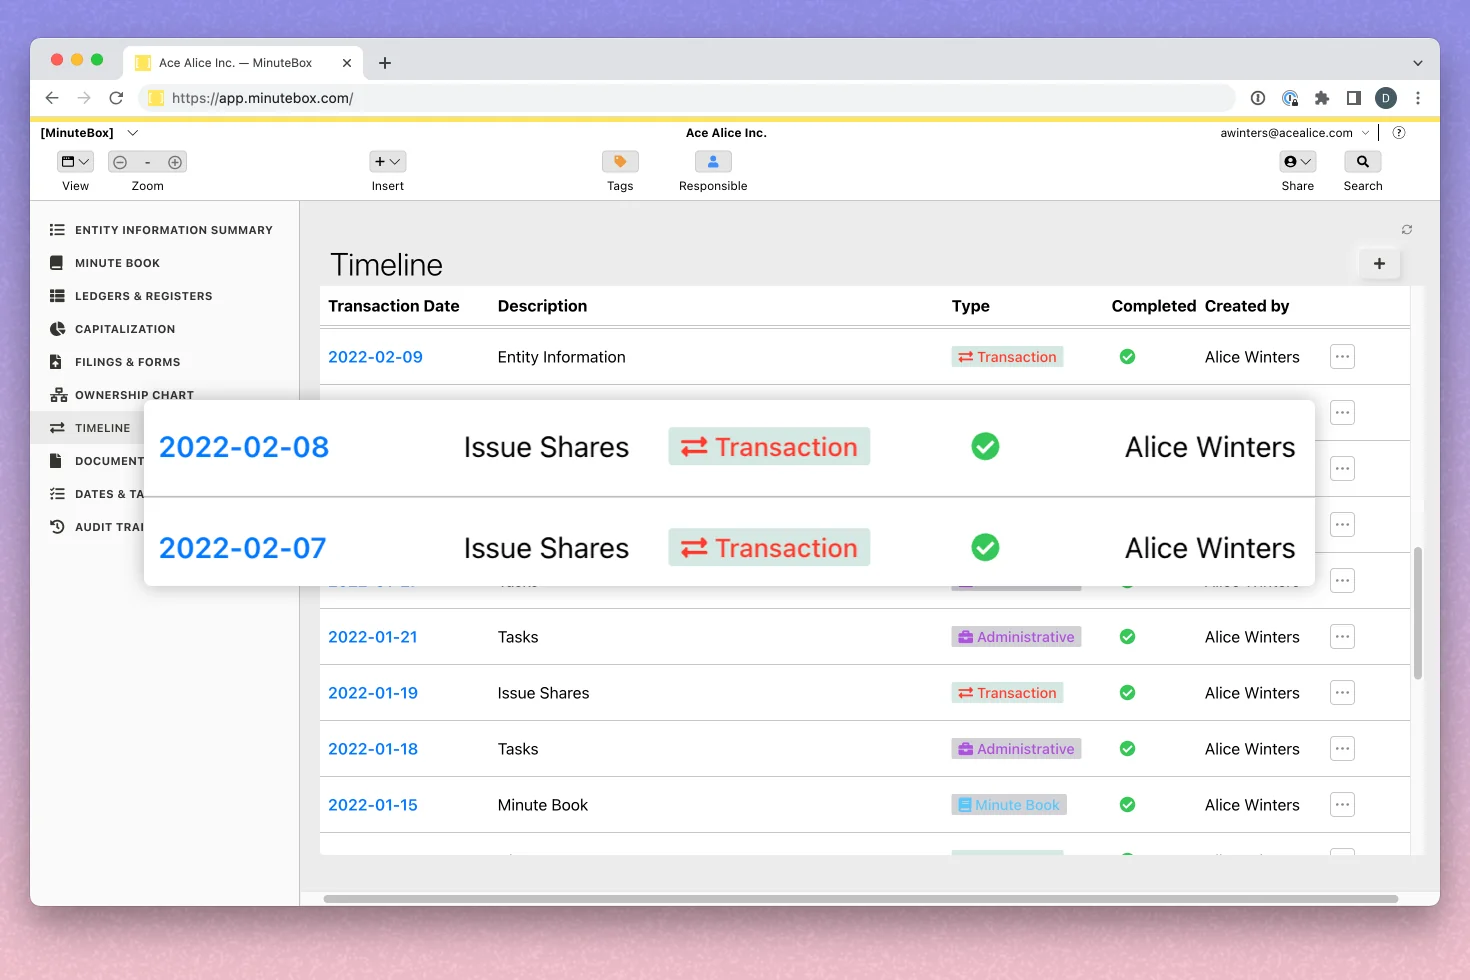
Task: Add new timeline entry with plus button
Action: coord(1379,264)
